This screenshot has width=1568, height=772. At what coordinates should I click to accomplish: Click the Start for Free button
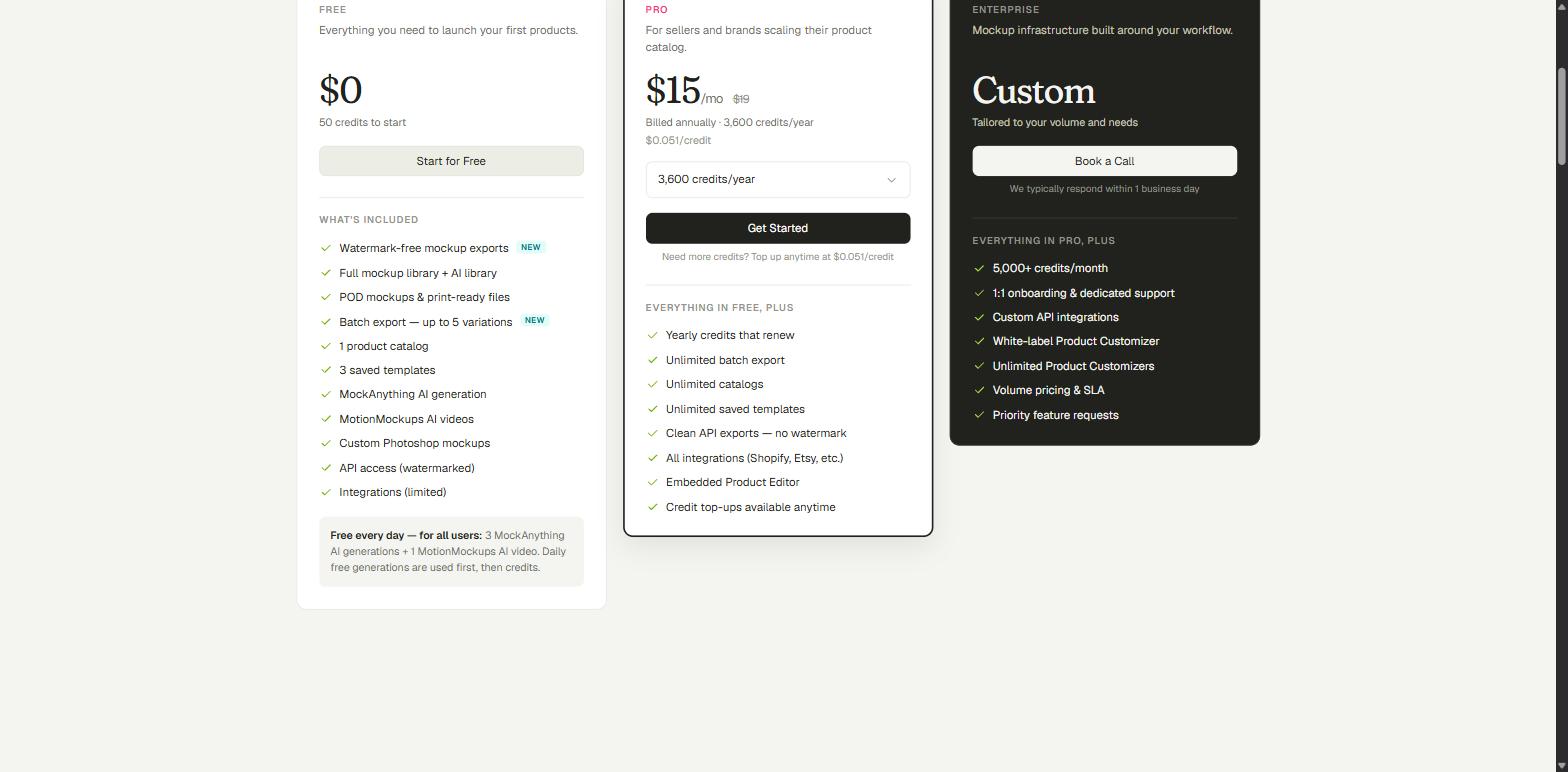coord(451,161)
